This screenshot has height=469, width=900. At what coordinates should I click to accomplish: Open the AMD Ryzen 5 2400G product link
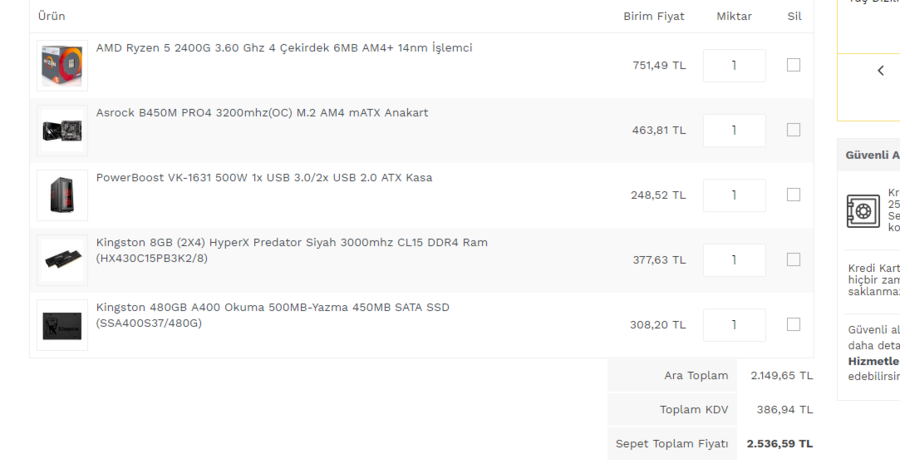[284, 48]
